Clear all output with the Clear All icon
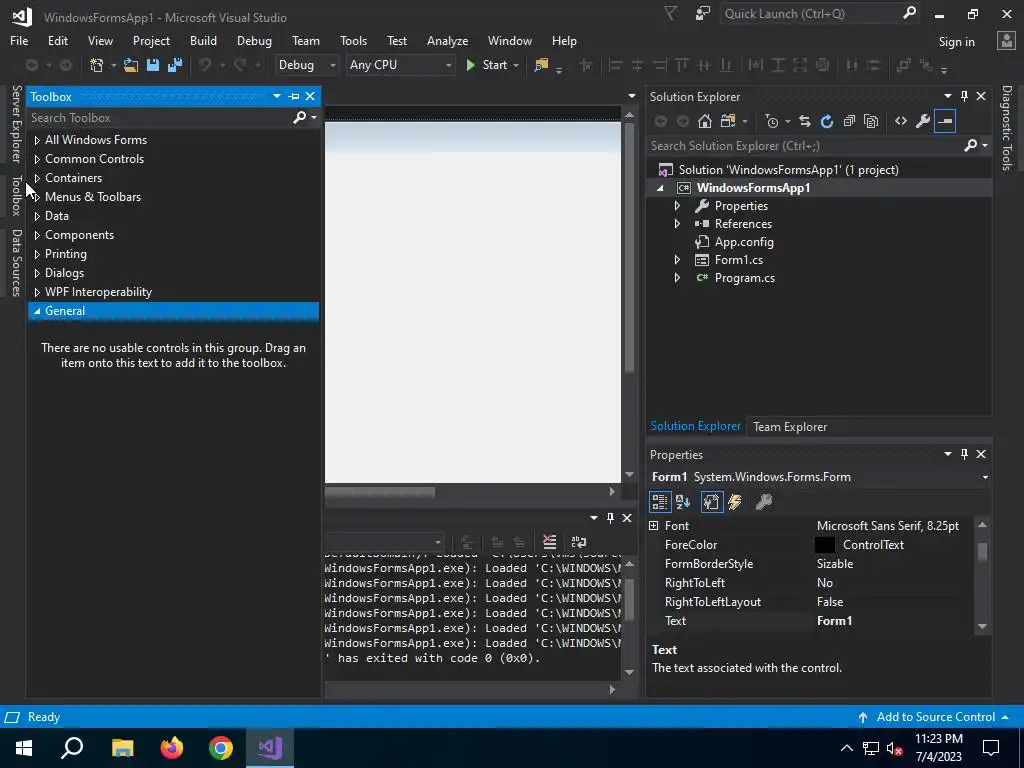Screen dimensions: 1024x768 coord(549,541)
